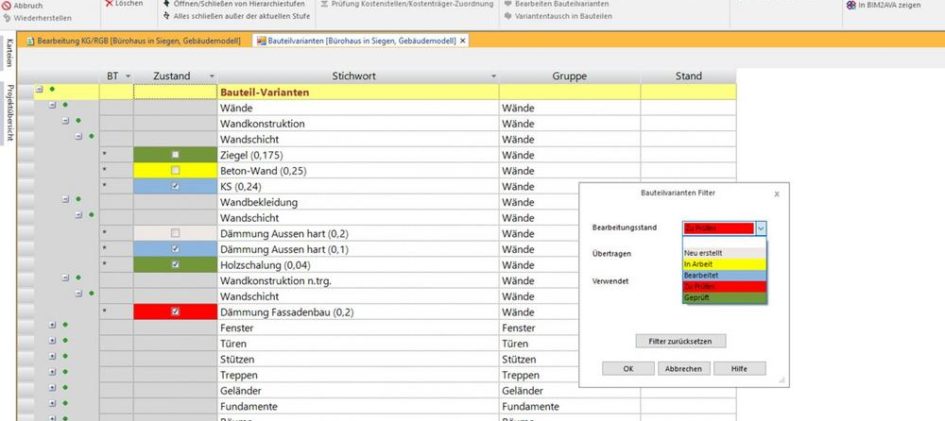
Task: Confirm filter dialog with OK button
Action: tap(628, 368)
